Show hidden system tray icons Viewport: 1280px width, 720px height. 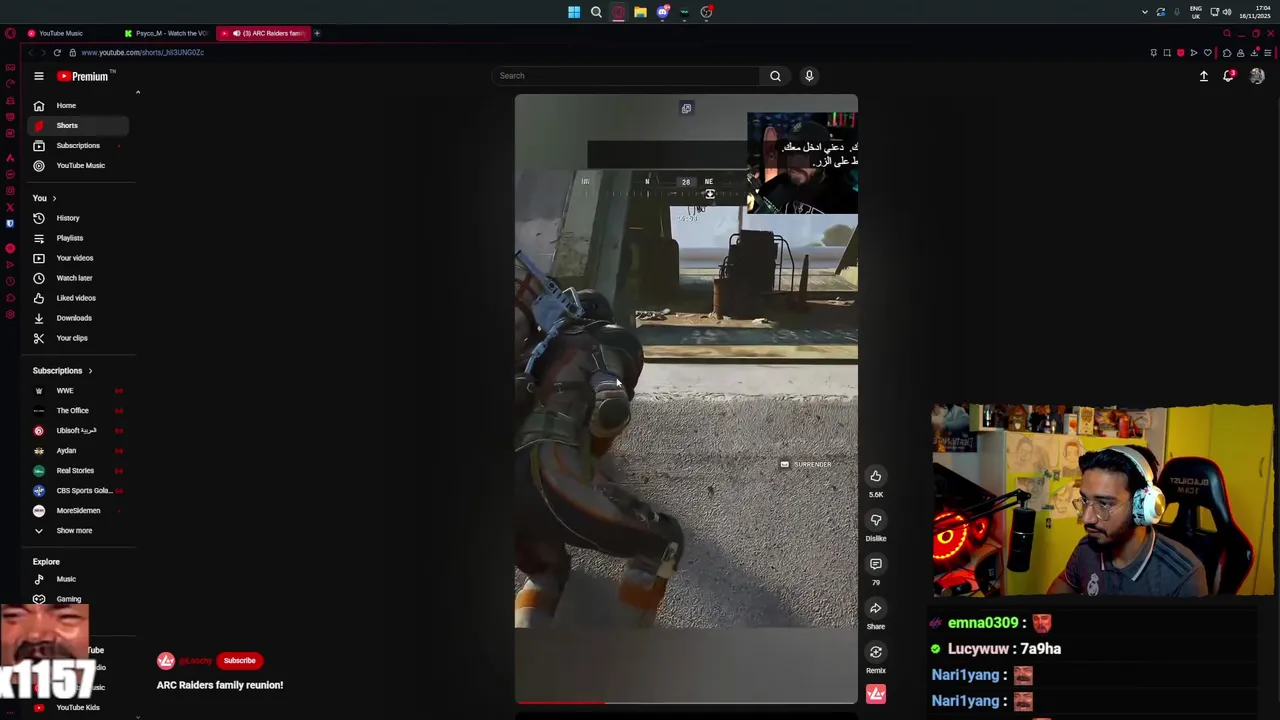click(1145, 12)
